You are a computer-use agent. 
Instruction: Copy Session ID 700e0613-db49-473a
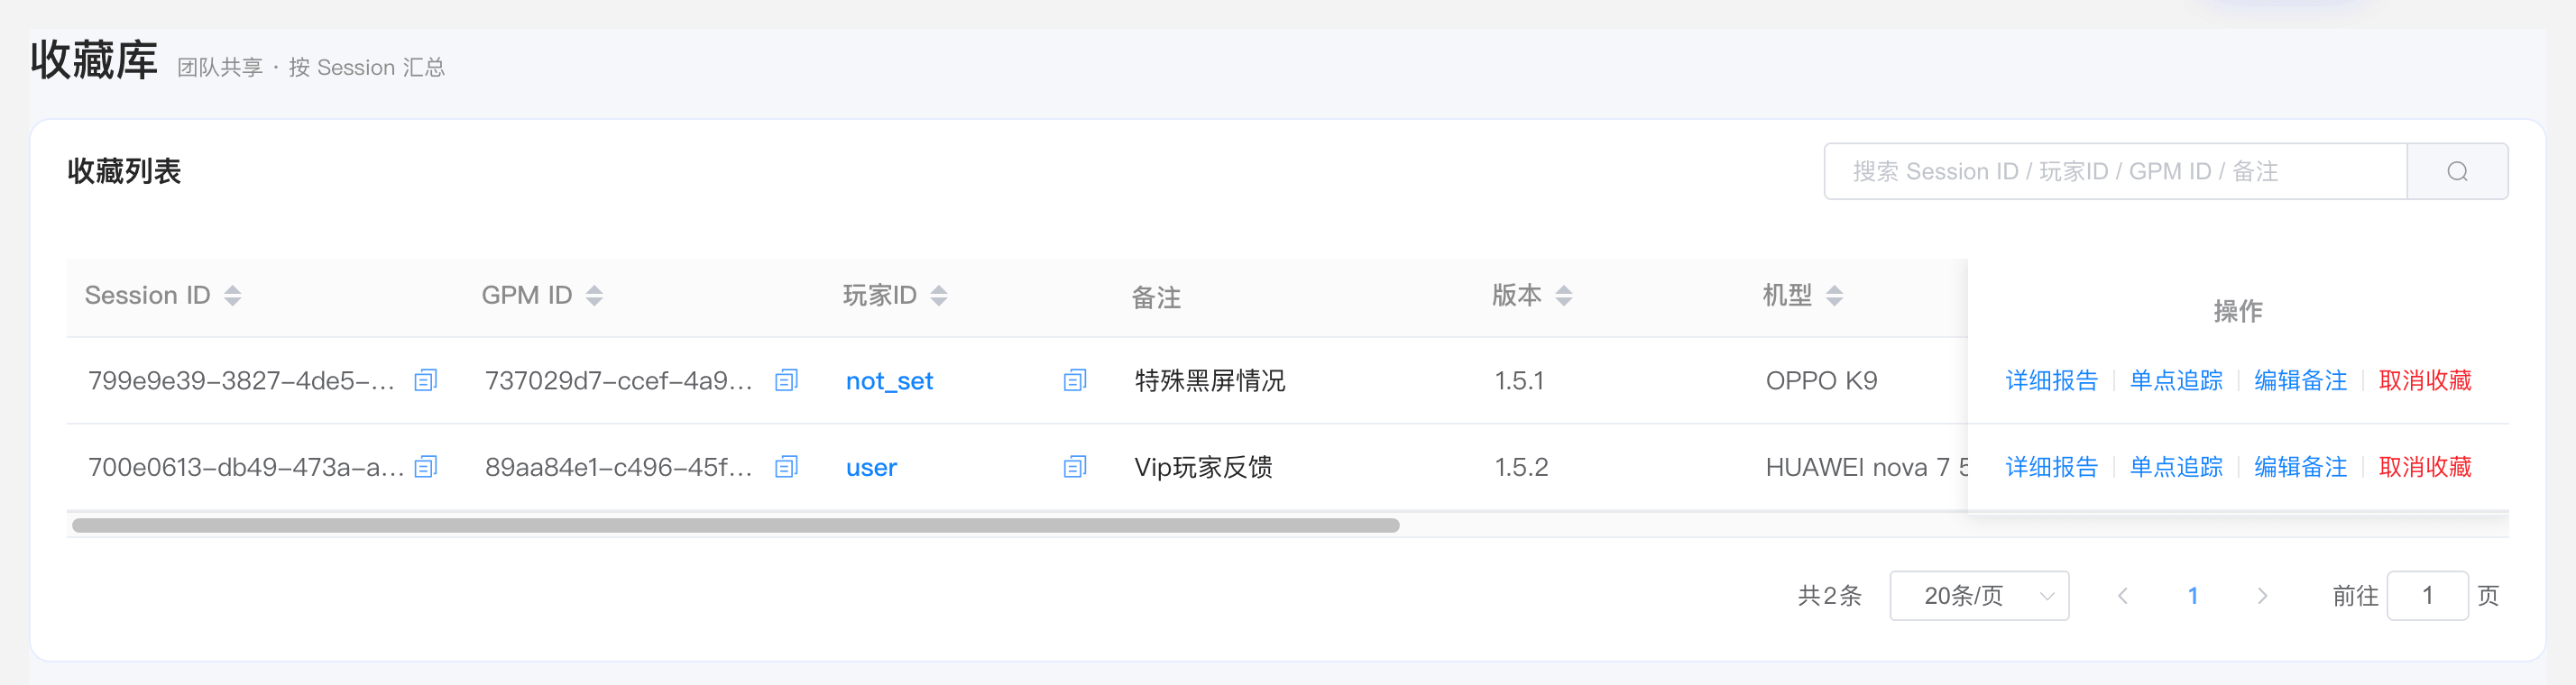426,467
